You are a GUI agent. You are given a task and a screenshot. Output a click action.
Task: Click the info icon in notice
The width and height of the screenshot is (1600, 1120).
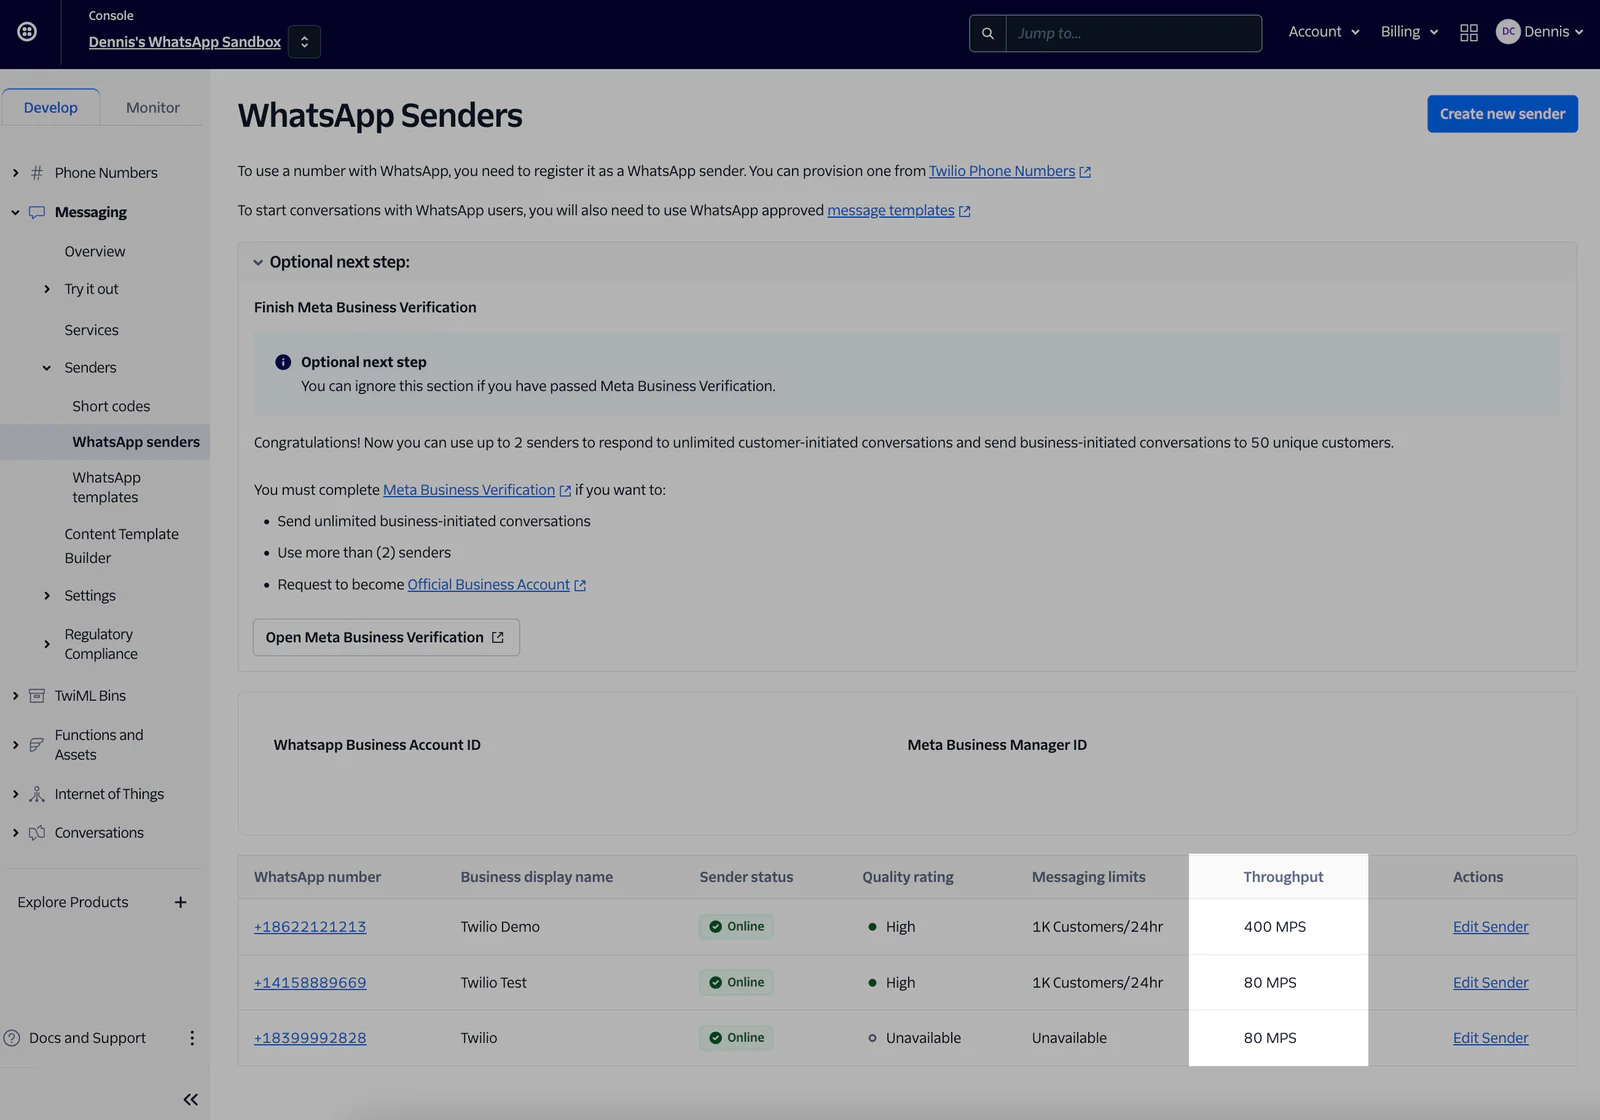pos(283,362)
